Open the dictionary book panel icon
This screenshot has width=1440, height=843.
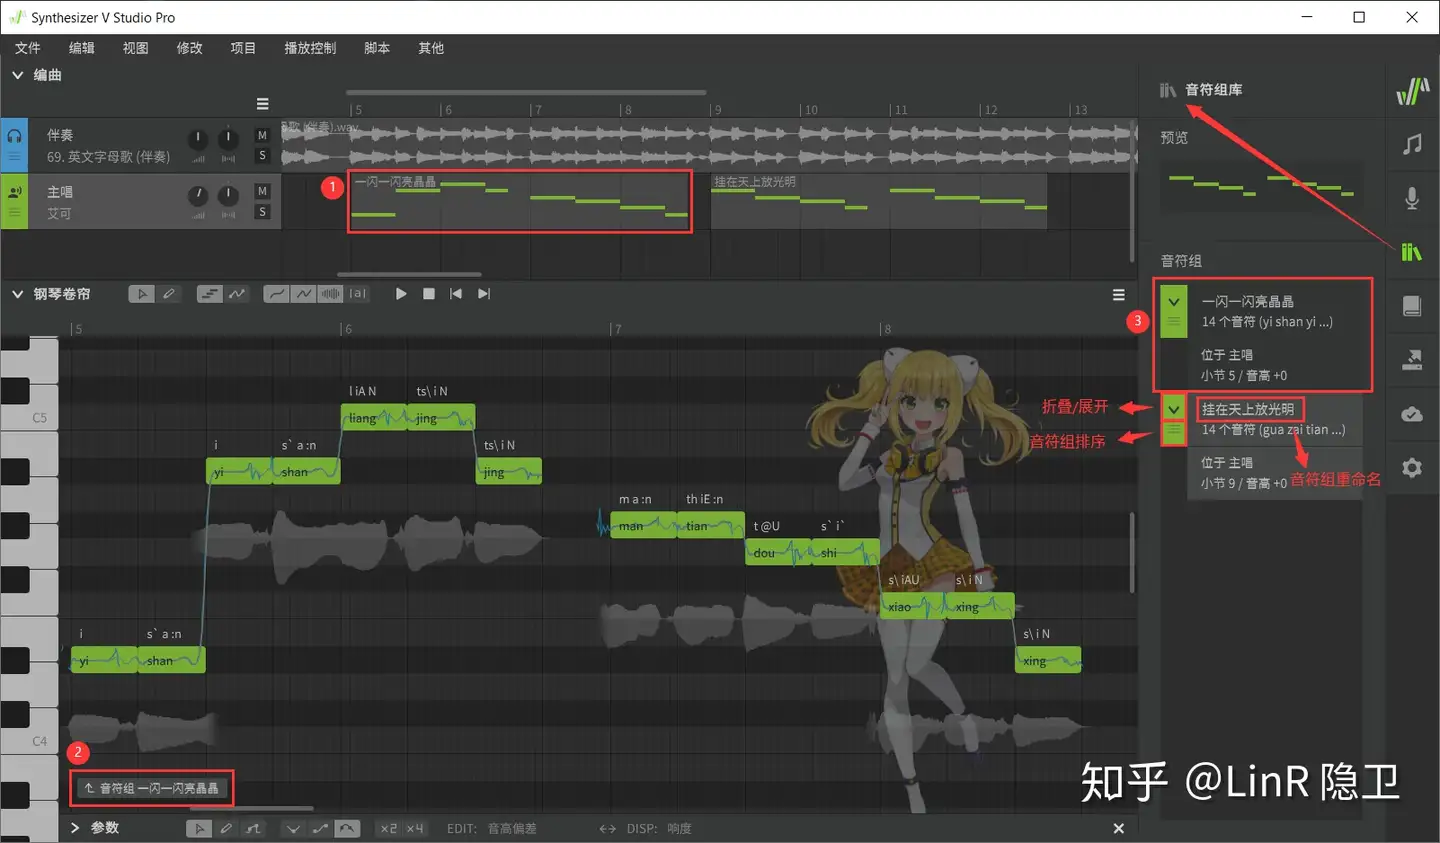pyautogui.click(x=1412, y=306)
